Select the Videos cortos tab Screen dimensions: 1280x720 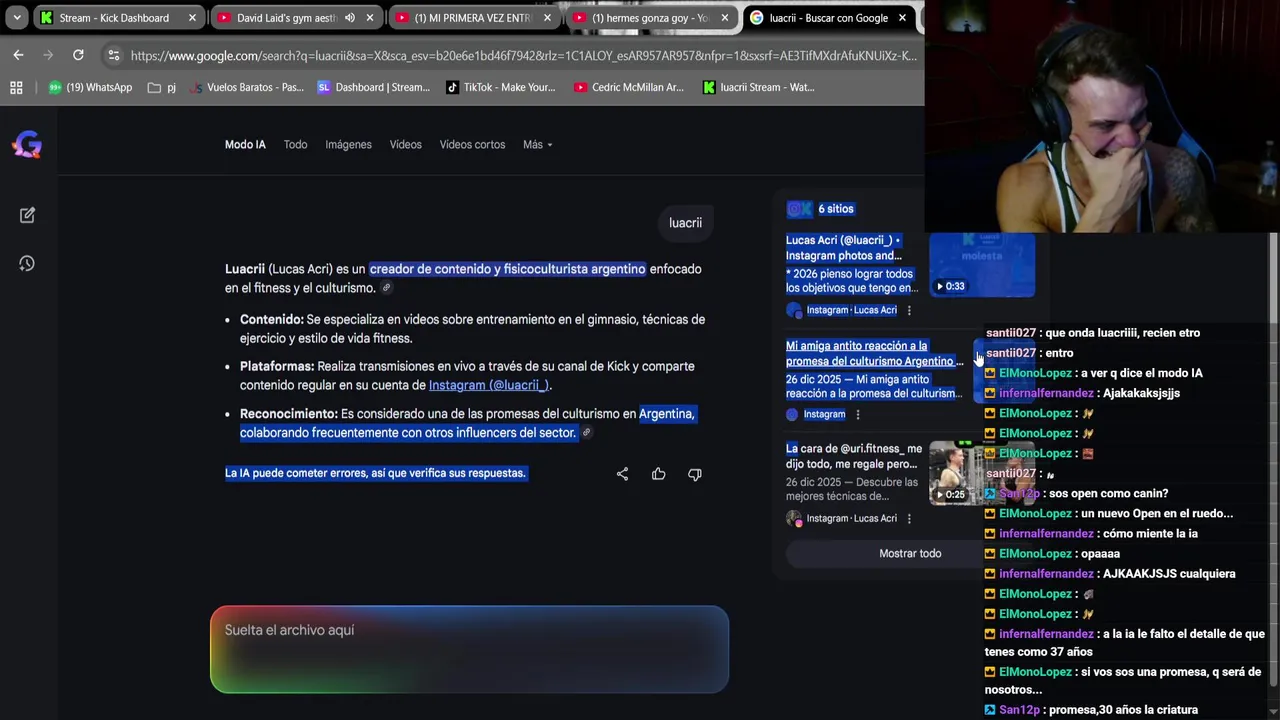point(472,144)
